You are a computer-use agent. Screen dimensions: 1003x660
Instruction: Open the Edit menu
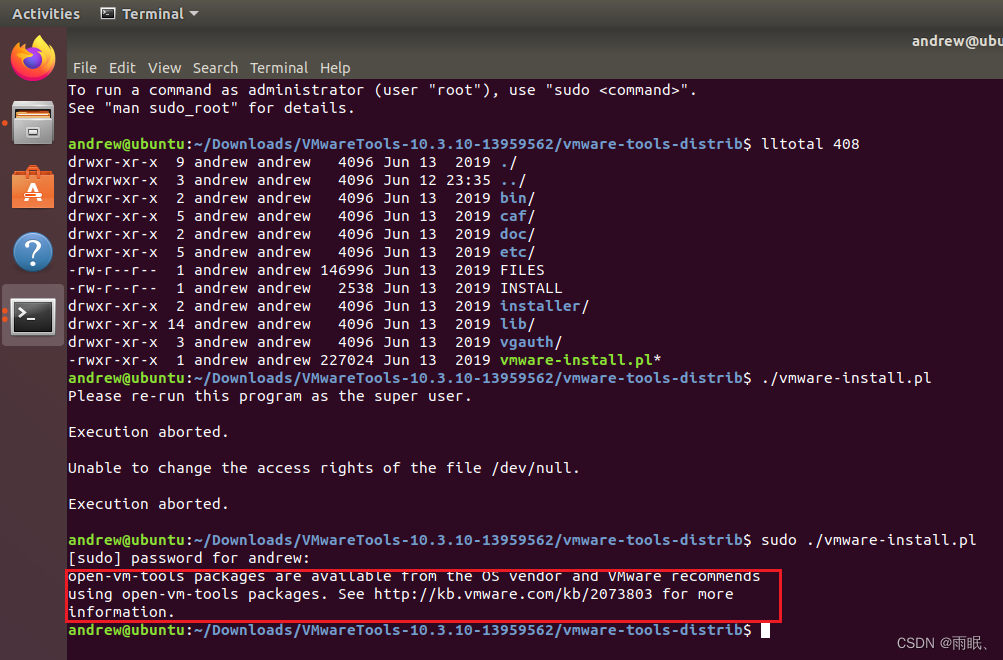(122, 68)
